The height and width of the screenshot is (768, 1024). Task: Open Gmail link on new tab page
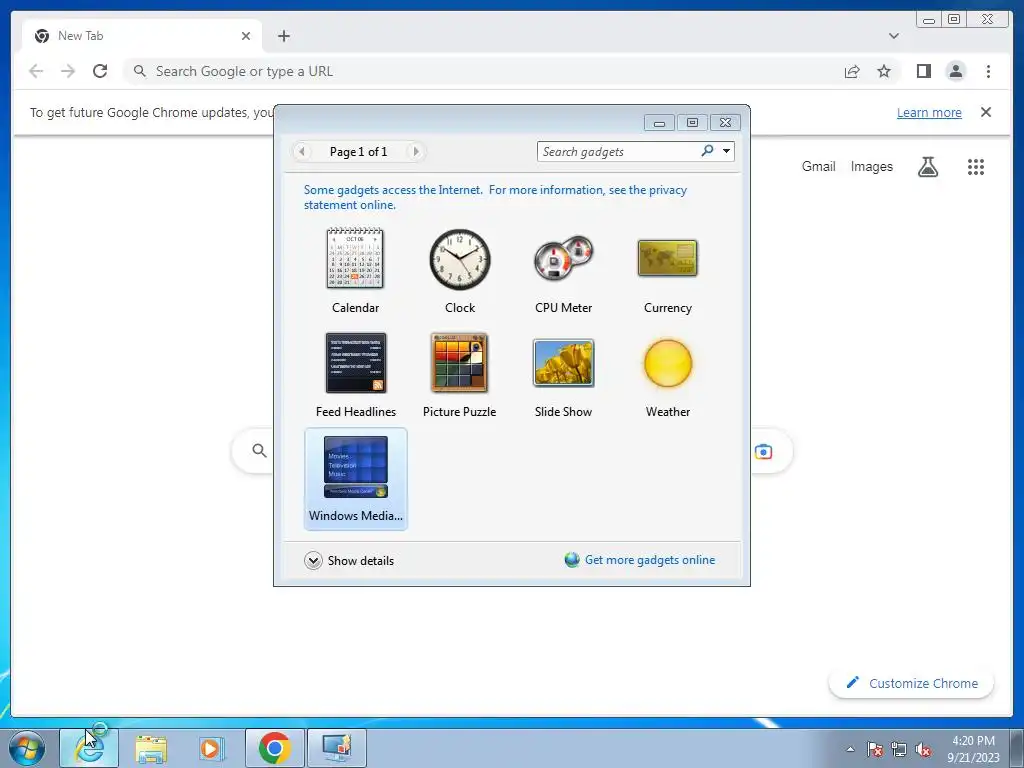pyautogui.click(x=818, y=167)
